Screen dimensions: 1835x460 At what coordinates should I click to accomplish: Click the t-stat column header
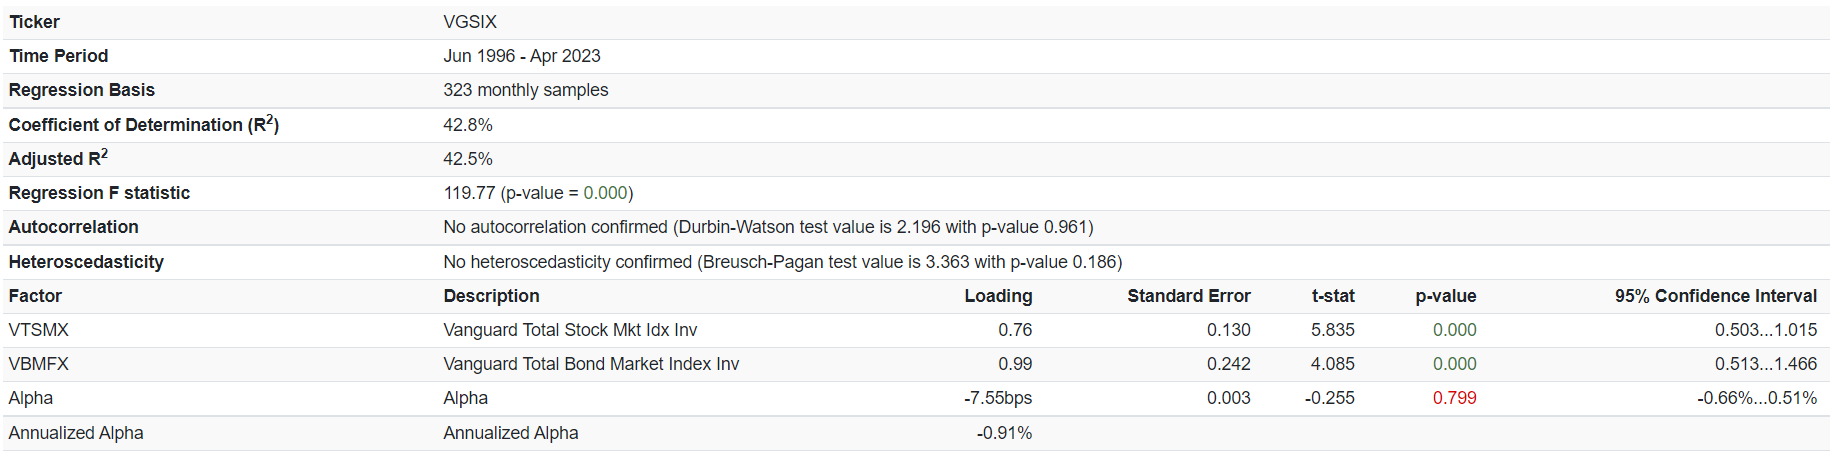point(1332,296)
